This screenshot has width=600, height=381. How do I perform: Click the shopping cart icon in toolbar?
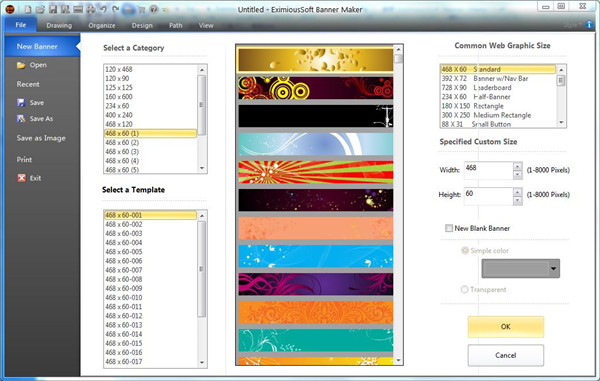[x=142, y=10]
